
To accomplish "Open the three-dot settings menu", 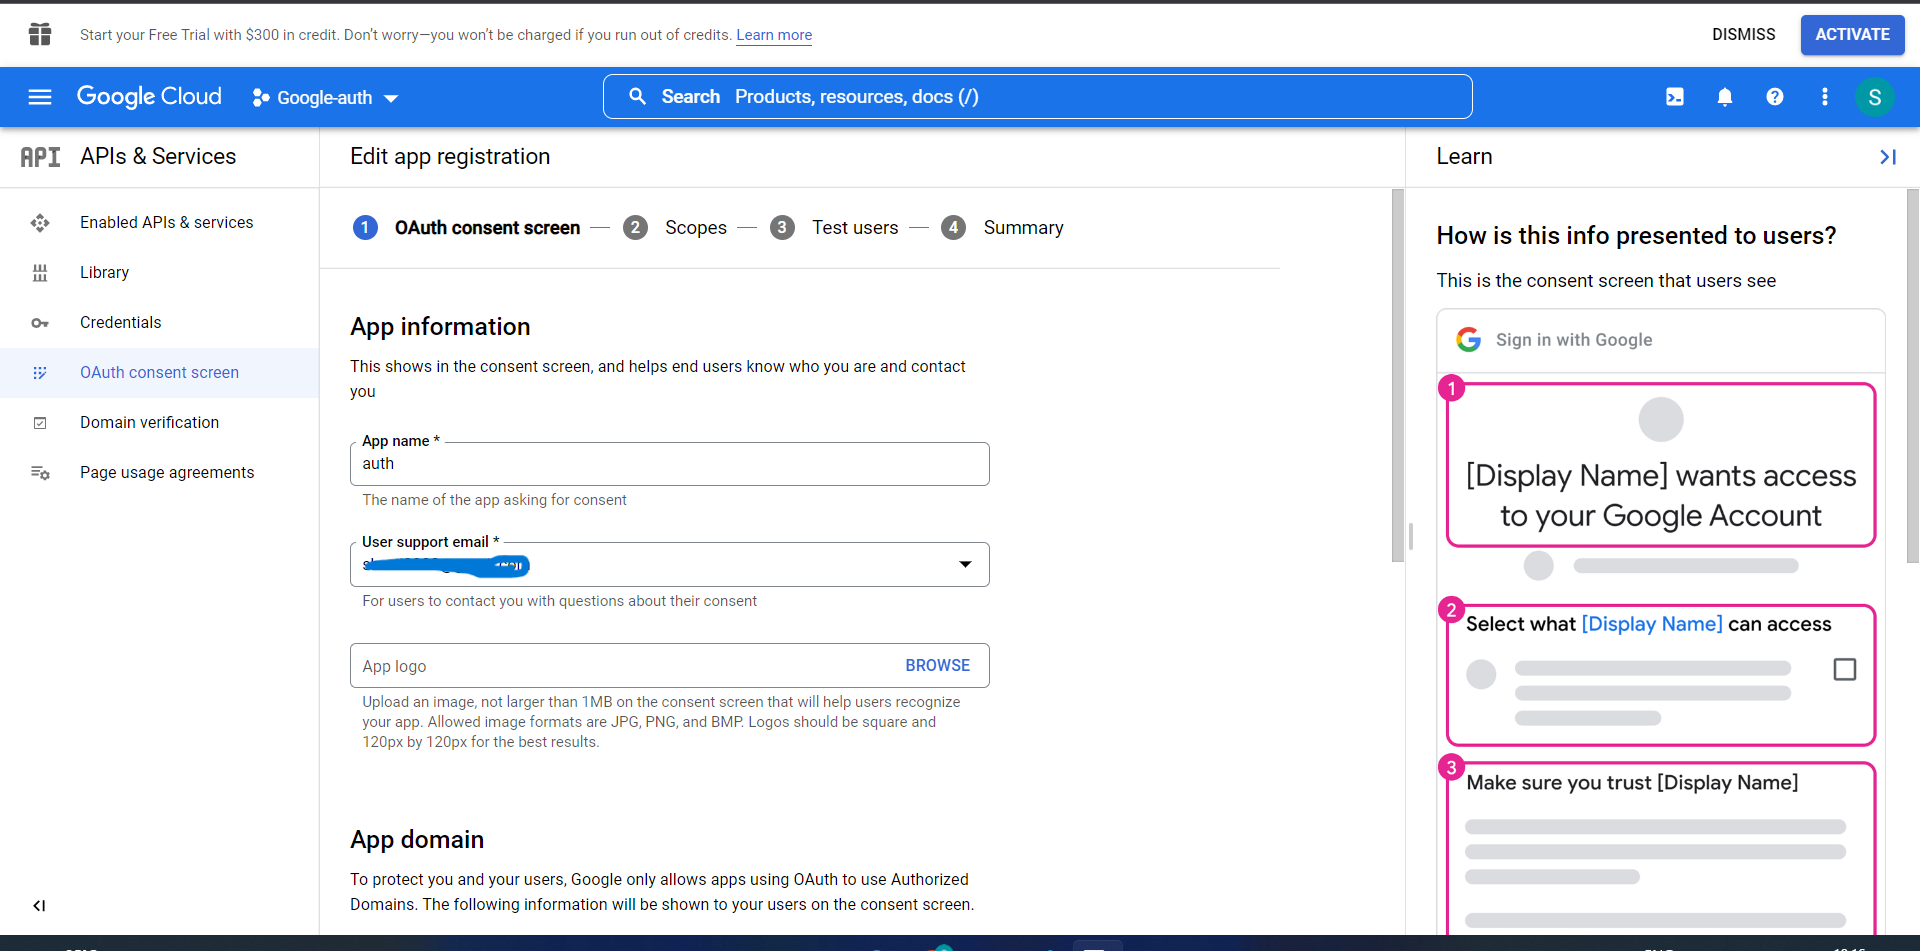I will click(1825, 97).
